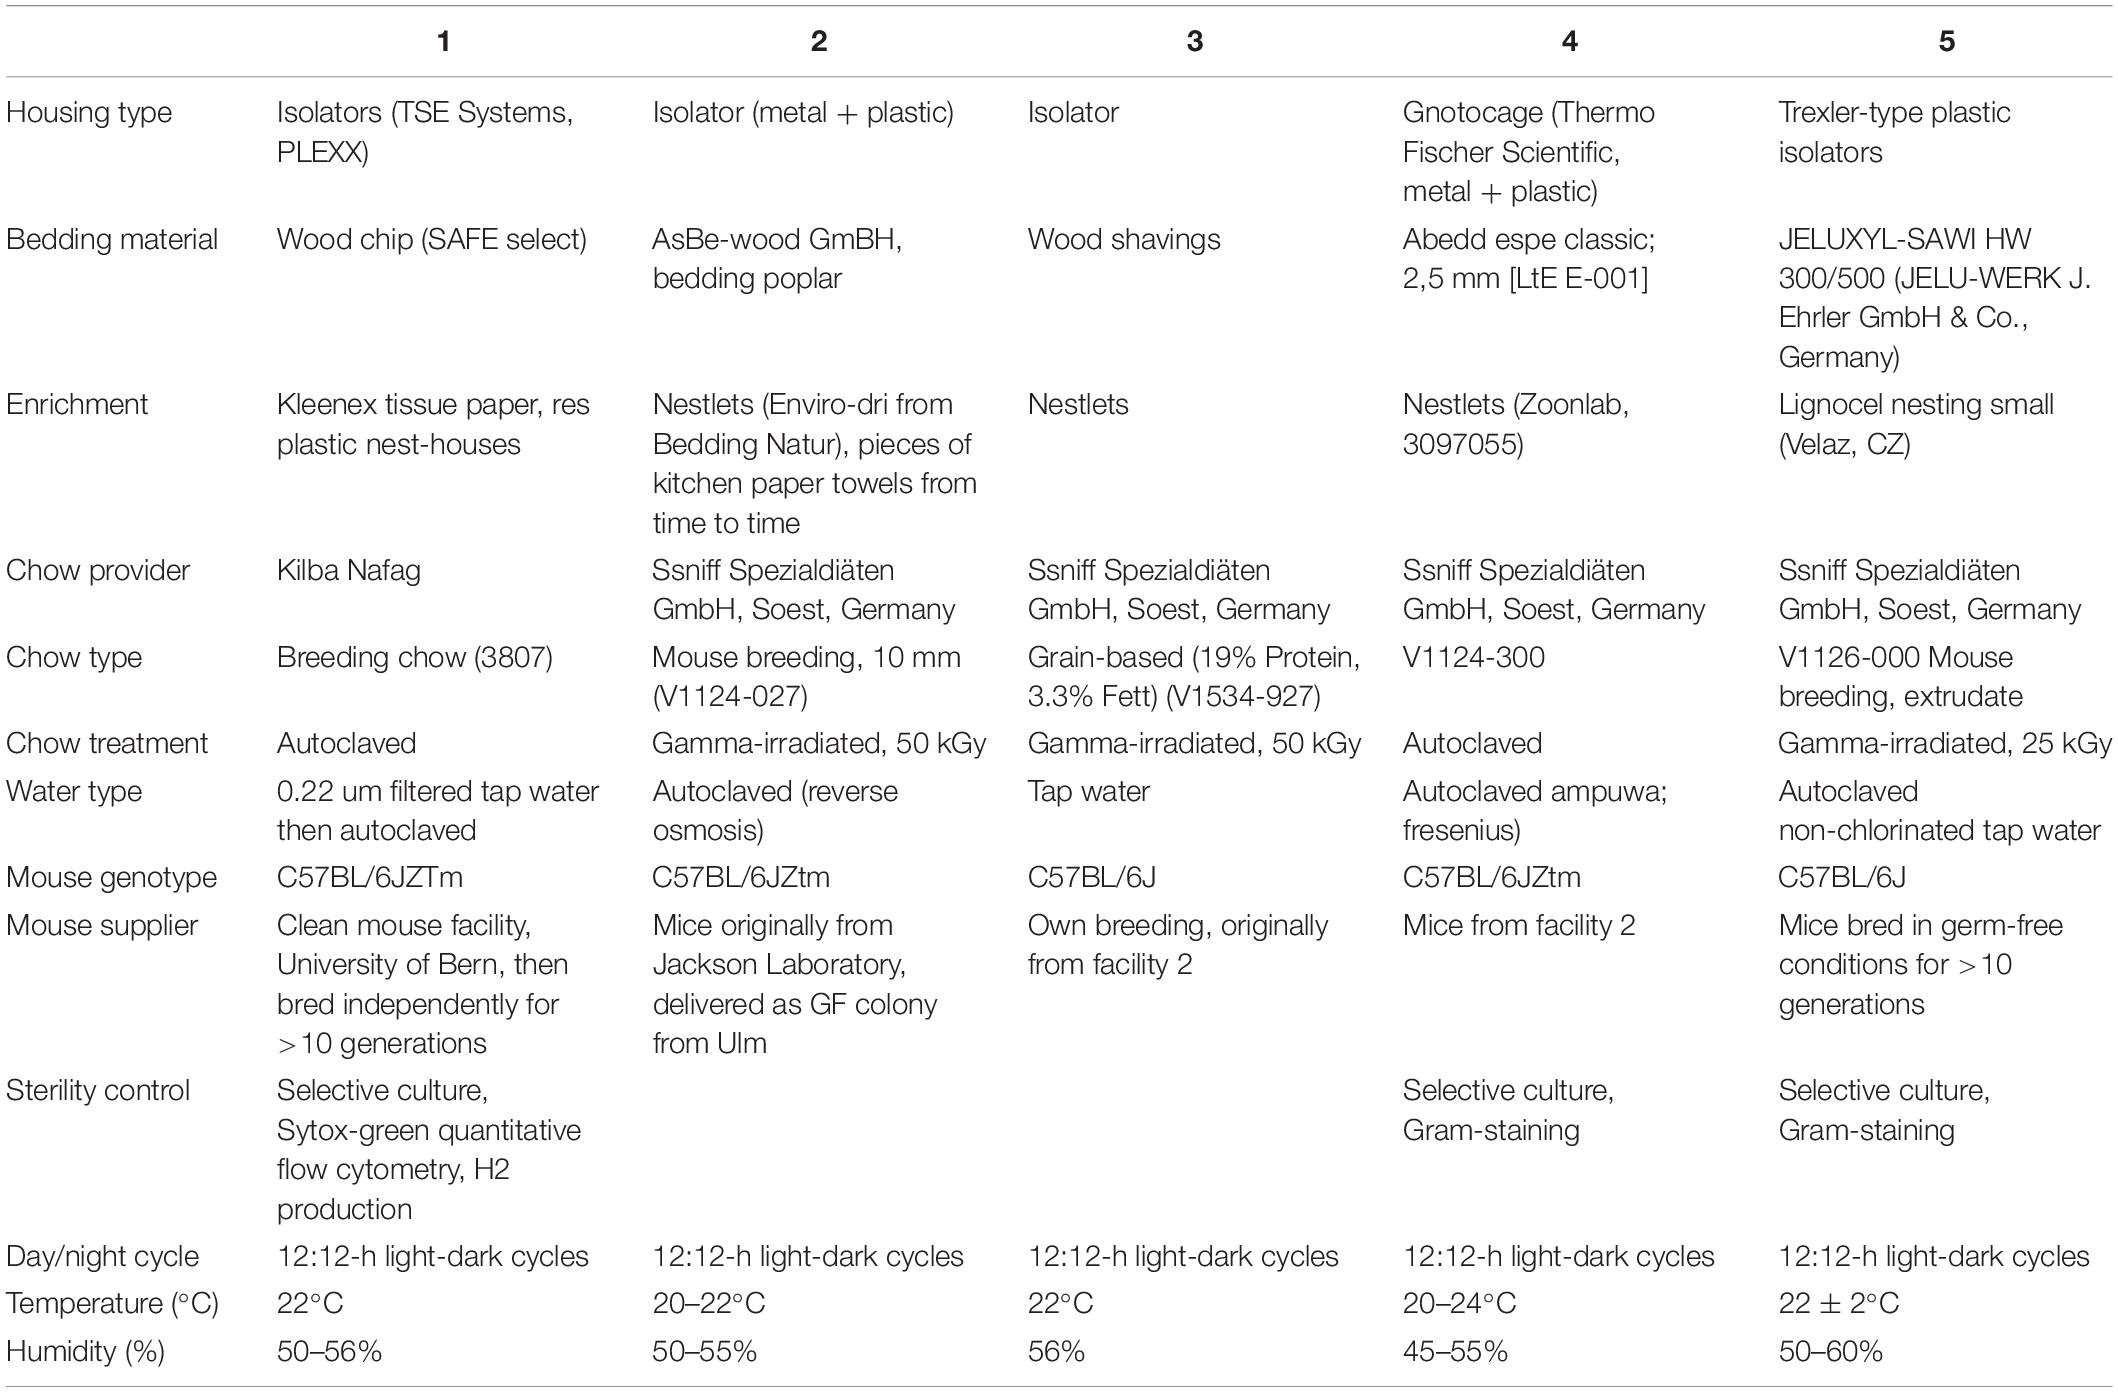
Task: Click cell "V1124-300"
Action: coord(1474,658)
